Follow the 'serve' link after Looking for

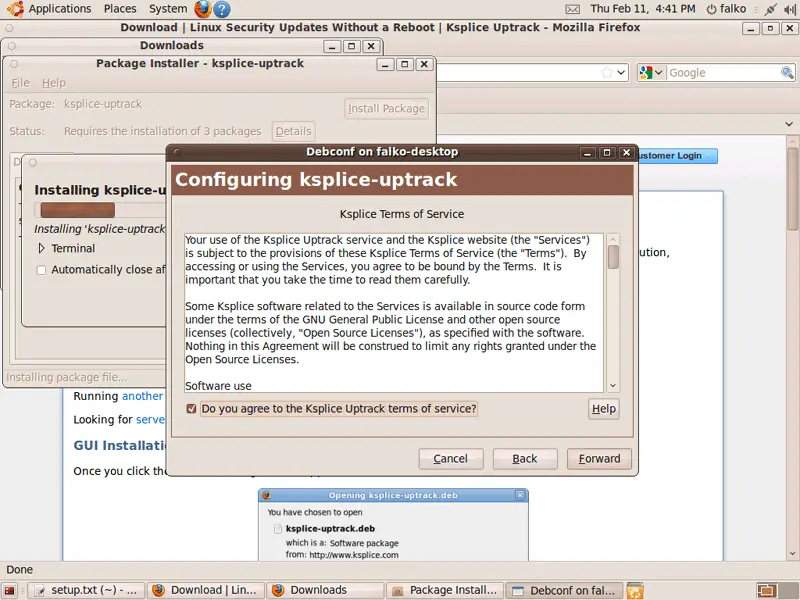[x=151, y=419]
